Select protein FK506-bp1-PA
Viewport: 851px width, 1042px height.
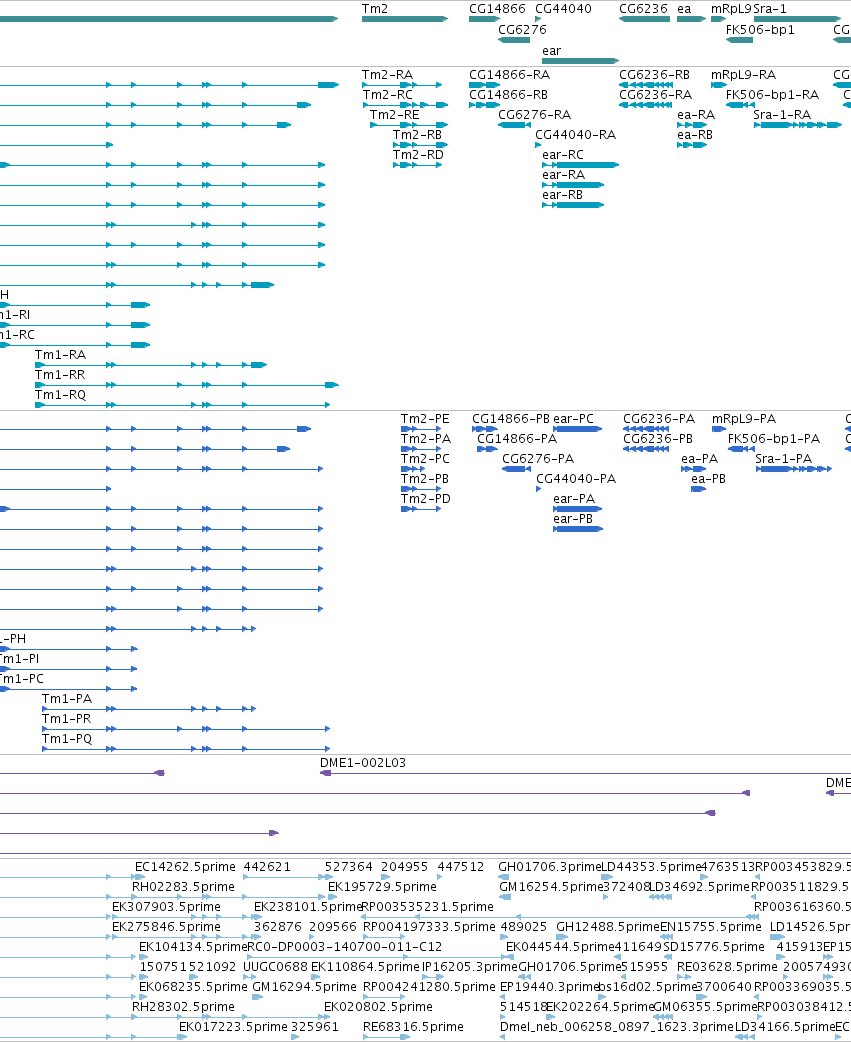(740, 449)
